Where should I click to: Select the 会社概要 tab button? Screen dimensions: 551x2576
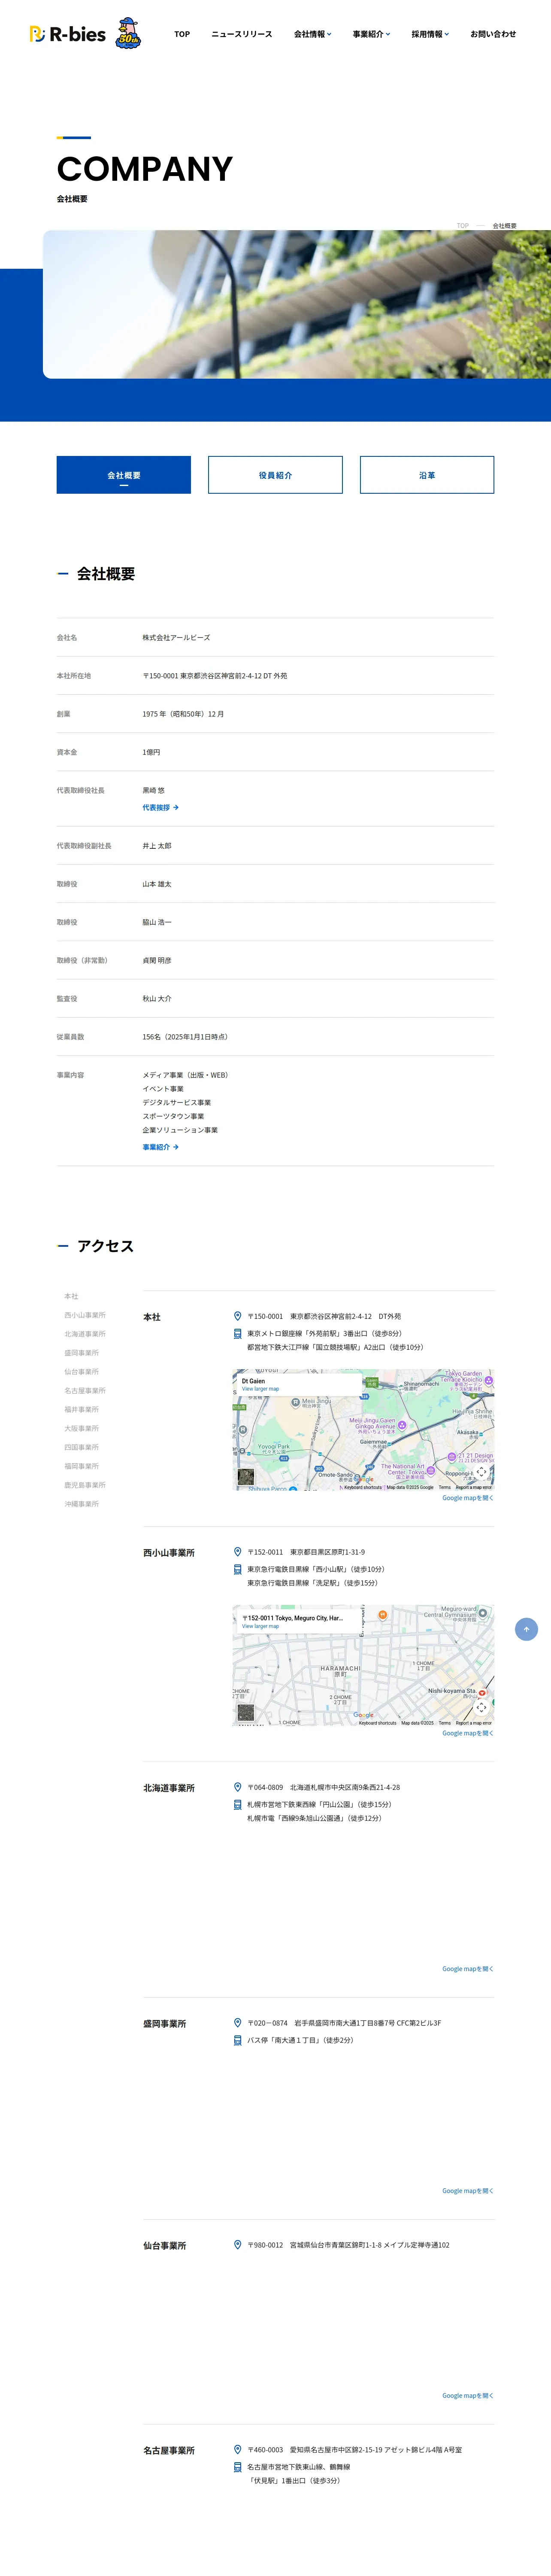[x=124, y=475]
